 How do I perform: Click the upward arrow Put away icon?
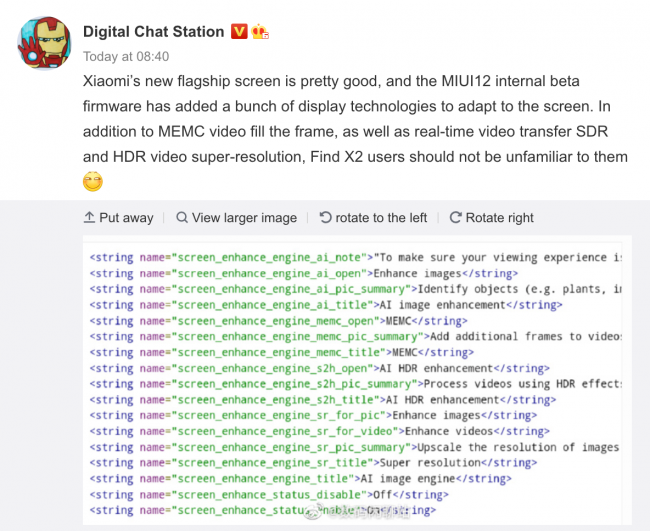coord(89,218)
